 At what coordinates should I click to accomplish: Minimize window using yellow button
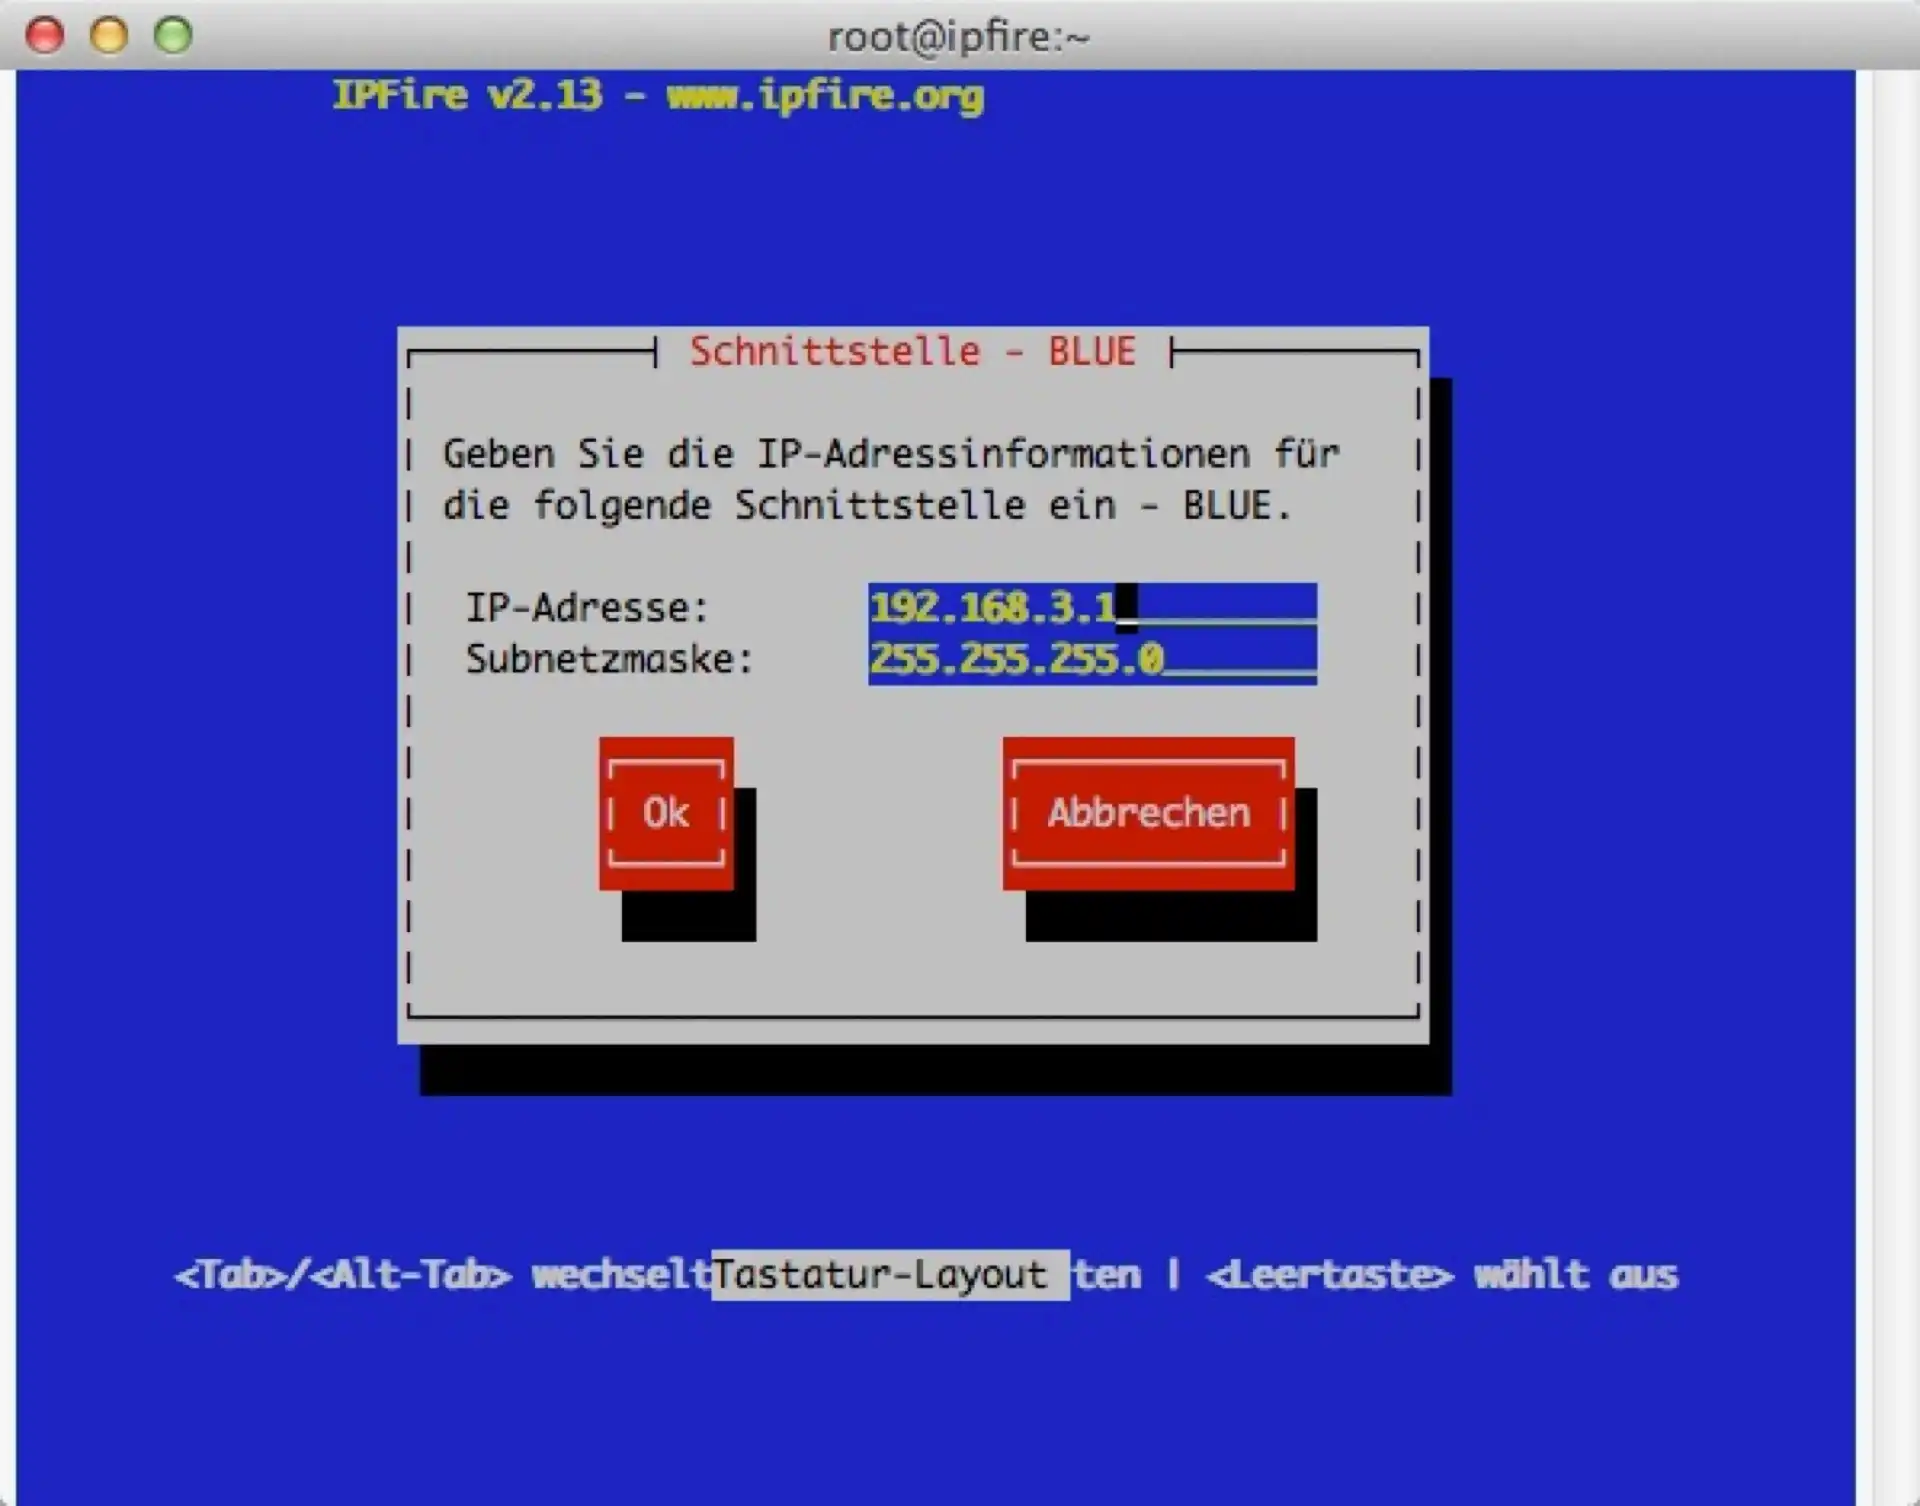click(109, 36)
